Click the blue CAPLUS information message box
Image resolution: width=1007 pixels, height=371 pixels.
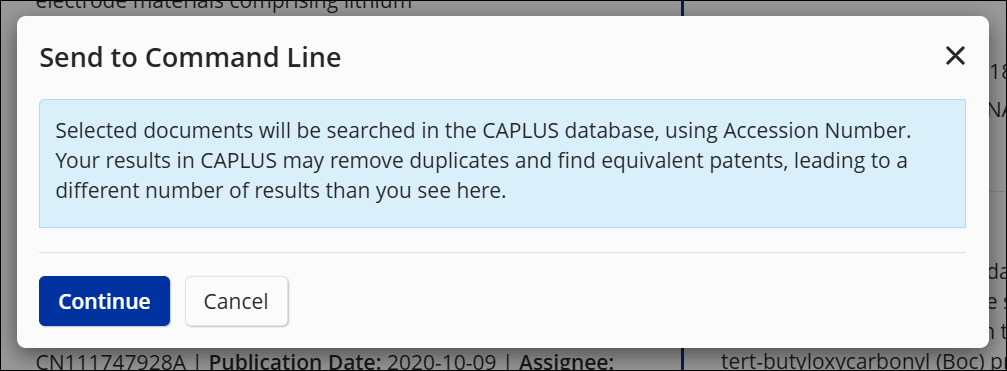(502, 163)
